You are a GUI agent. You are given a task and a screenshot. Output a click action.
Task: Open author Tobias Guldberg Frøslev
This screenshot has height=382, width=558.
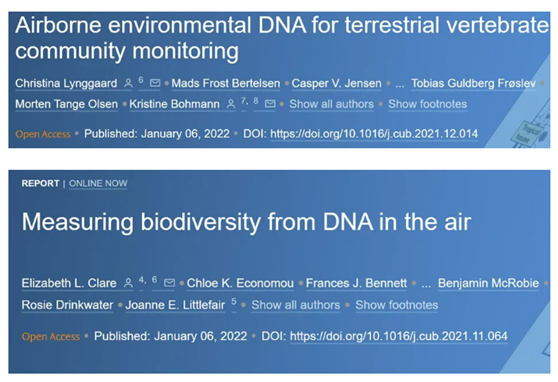click(x=473, y=83)
